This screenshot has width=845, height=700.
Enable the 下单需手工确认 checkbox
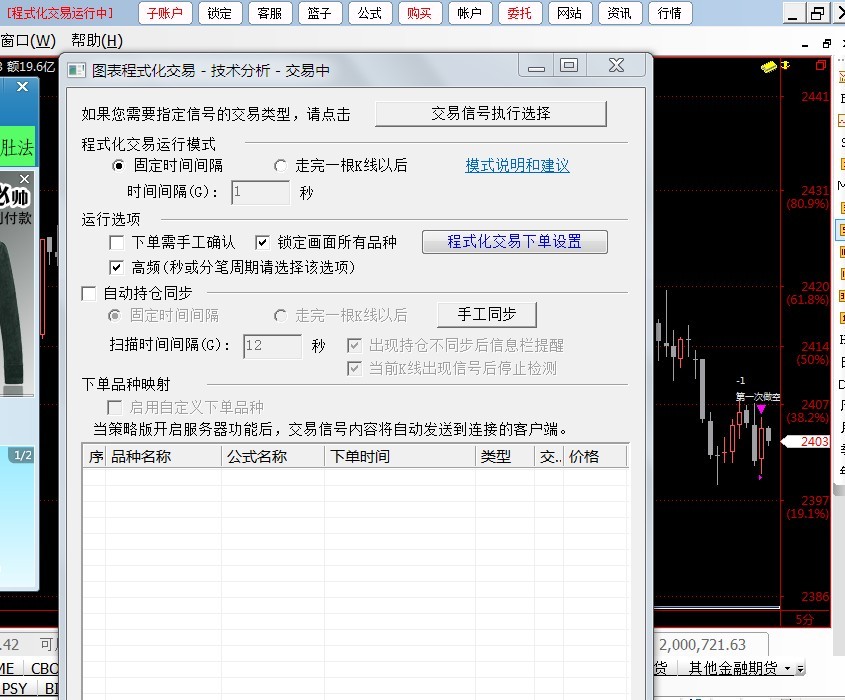coord(117,242)
